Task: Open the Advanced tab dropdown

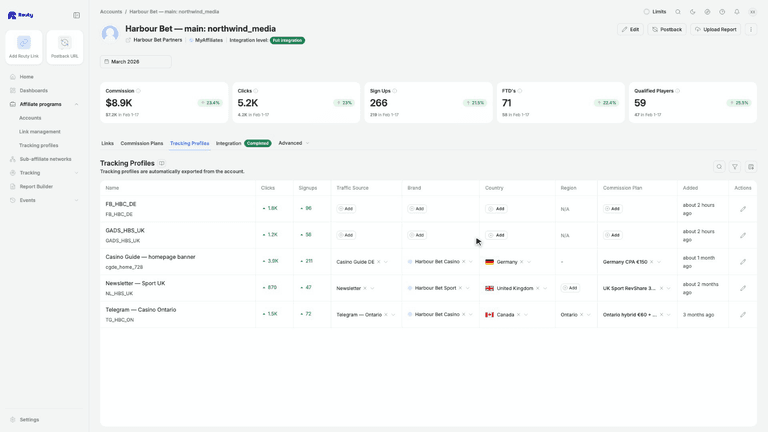Action: click(294, 143)
